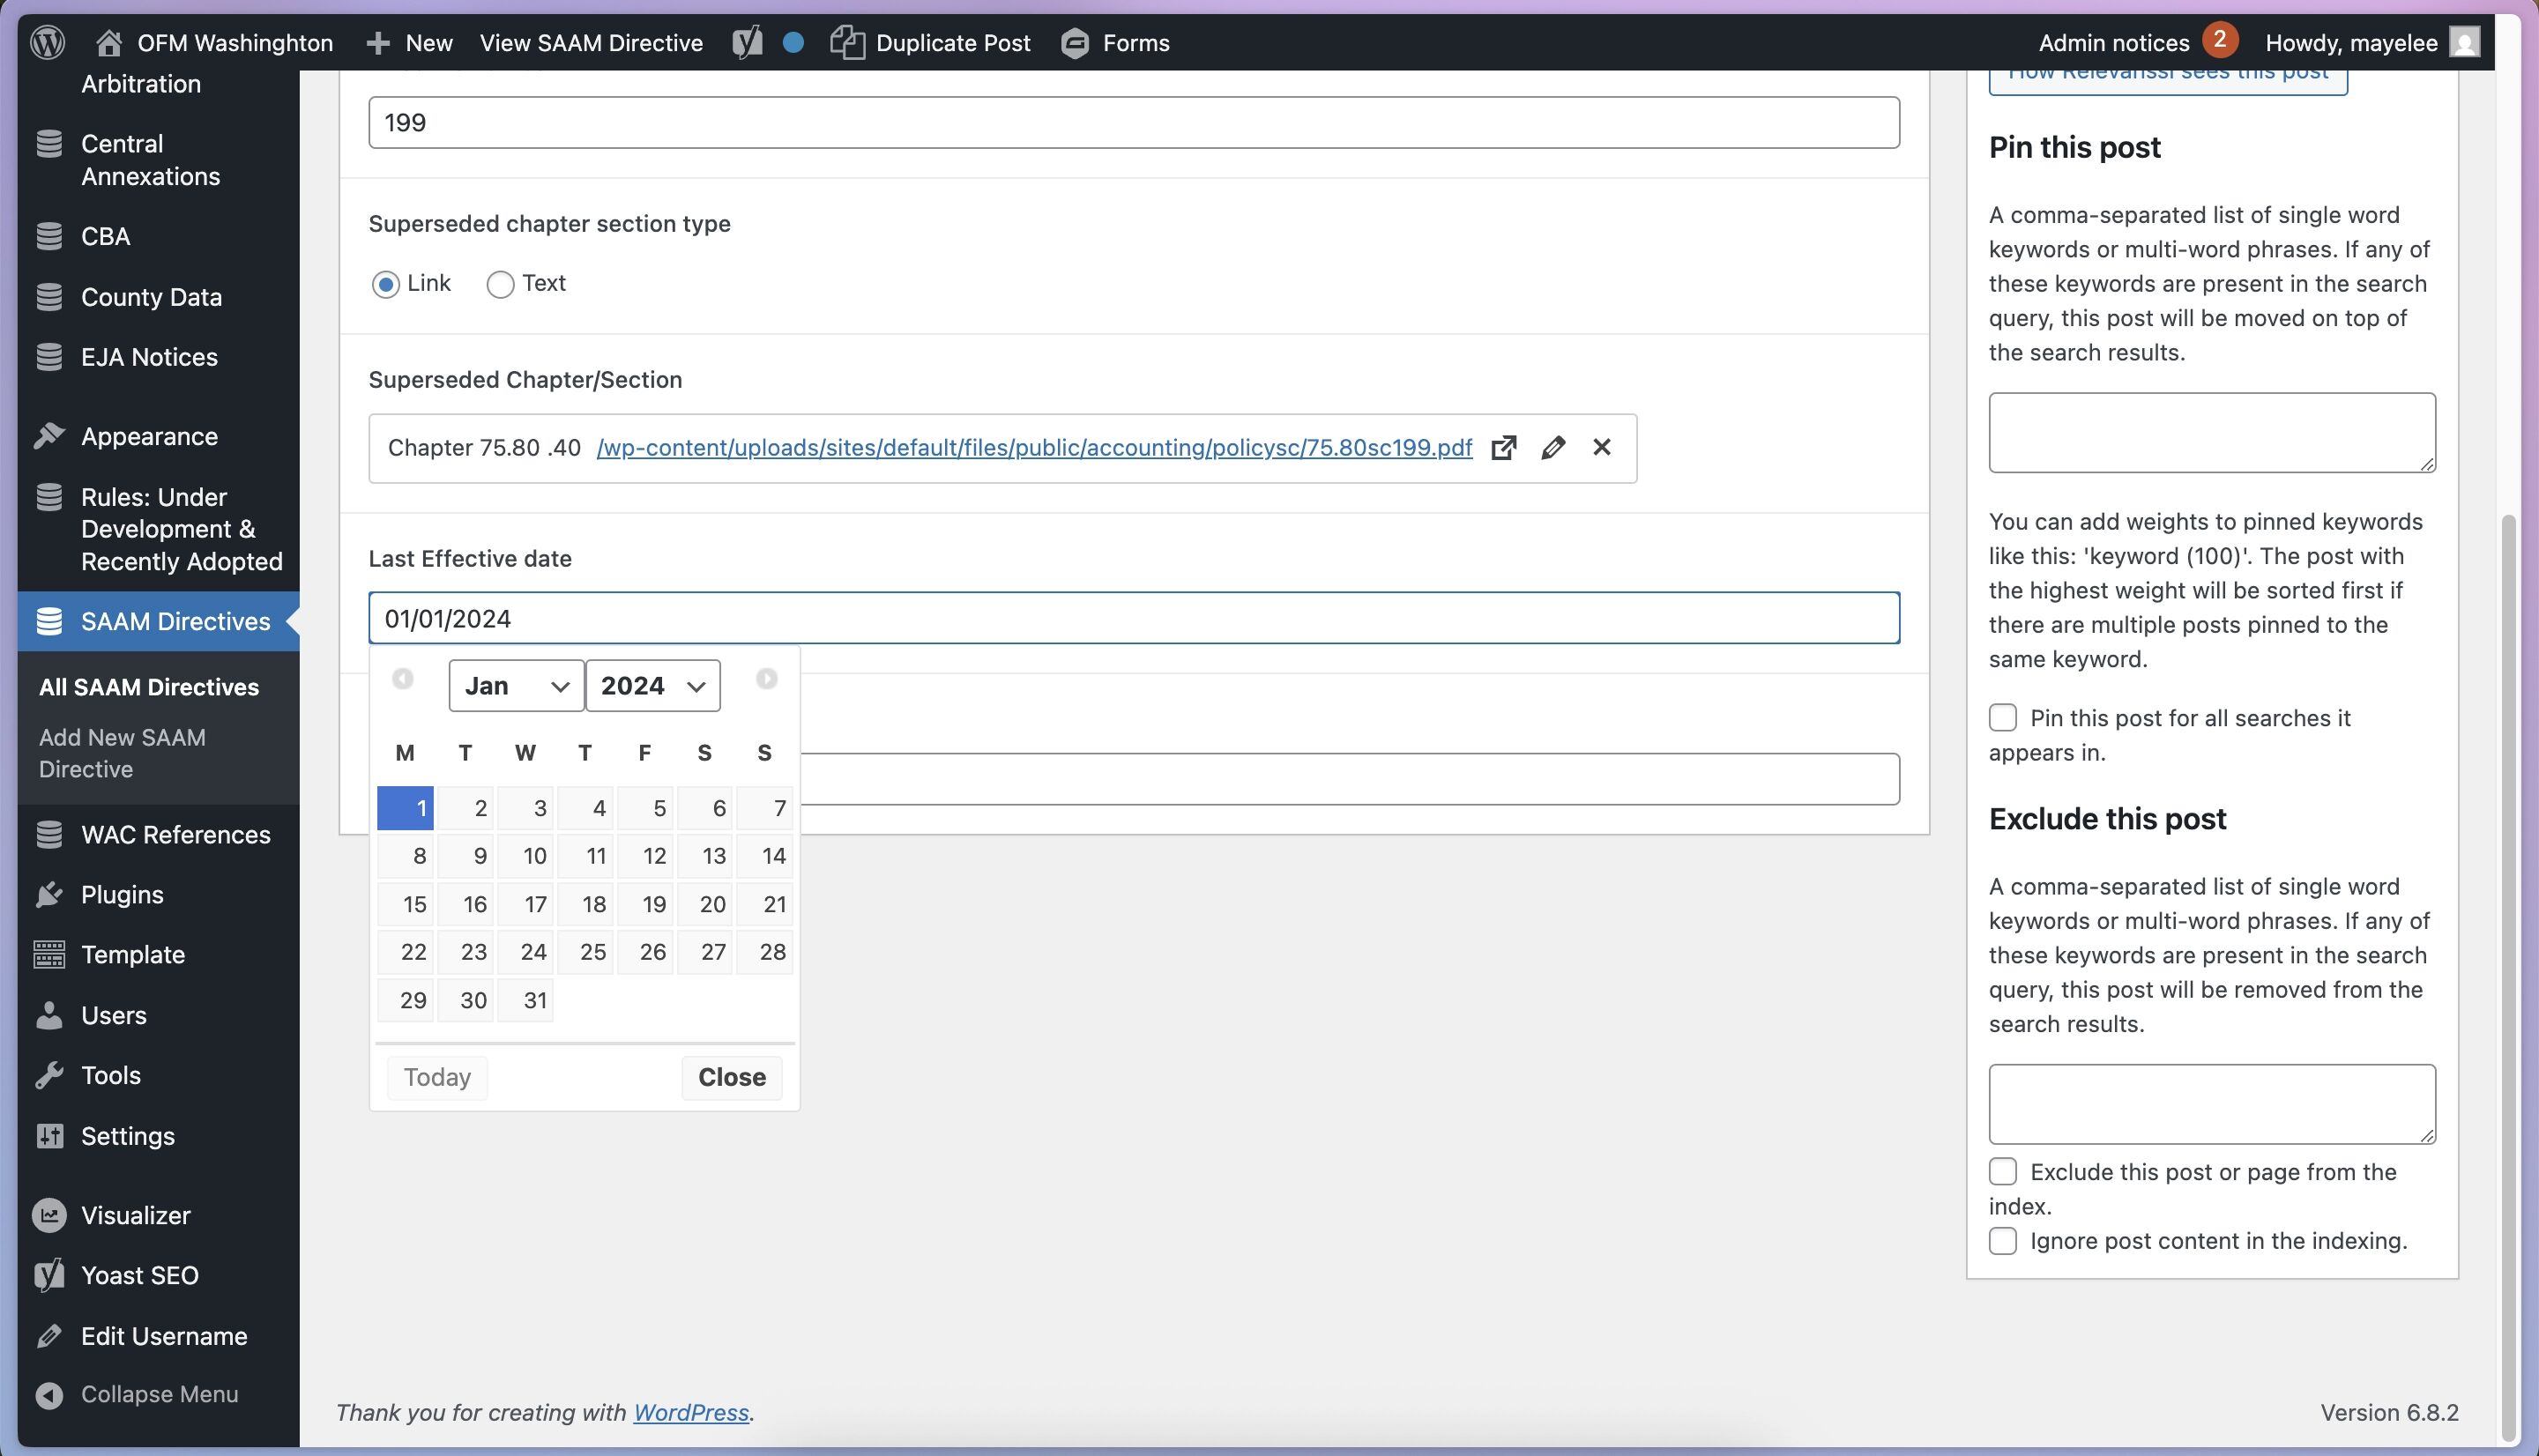
Task: Open the 2024 year dropdown
Action: (x=652, y=686)
